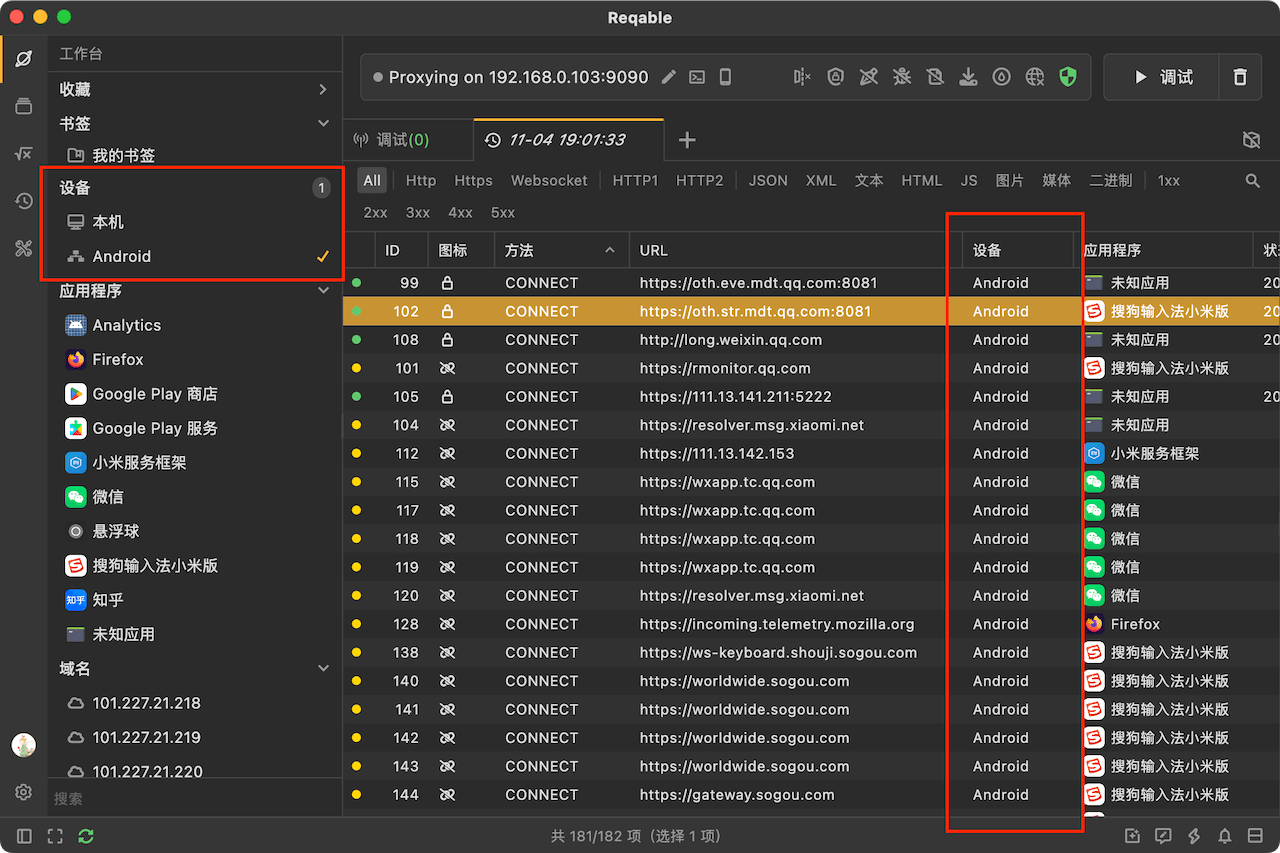Image resolution: width=1280 pixels, height=853 pixels.
Task: Select the 11-04 19:01:33 session tab
Action: click(x=567, y=140)
